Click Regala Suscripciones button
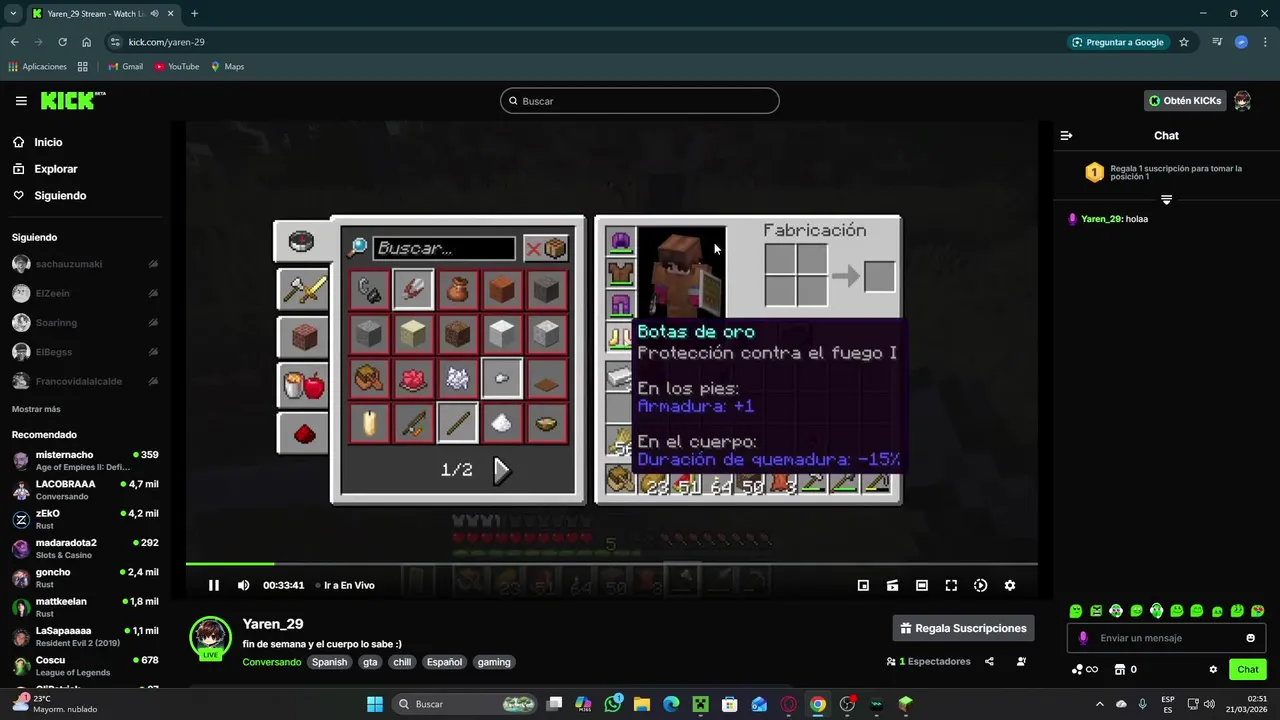Viewport: 1280px width, 720px height. coord(963,628)
